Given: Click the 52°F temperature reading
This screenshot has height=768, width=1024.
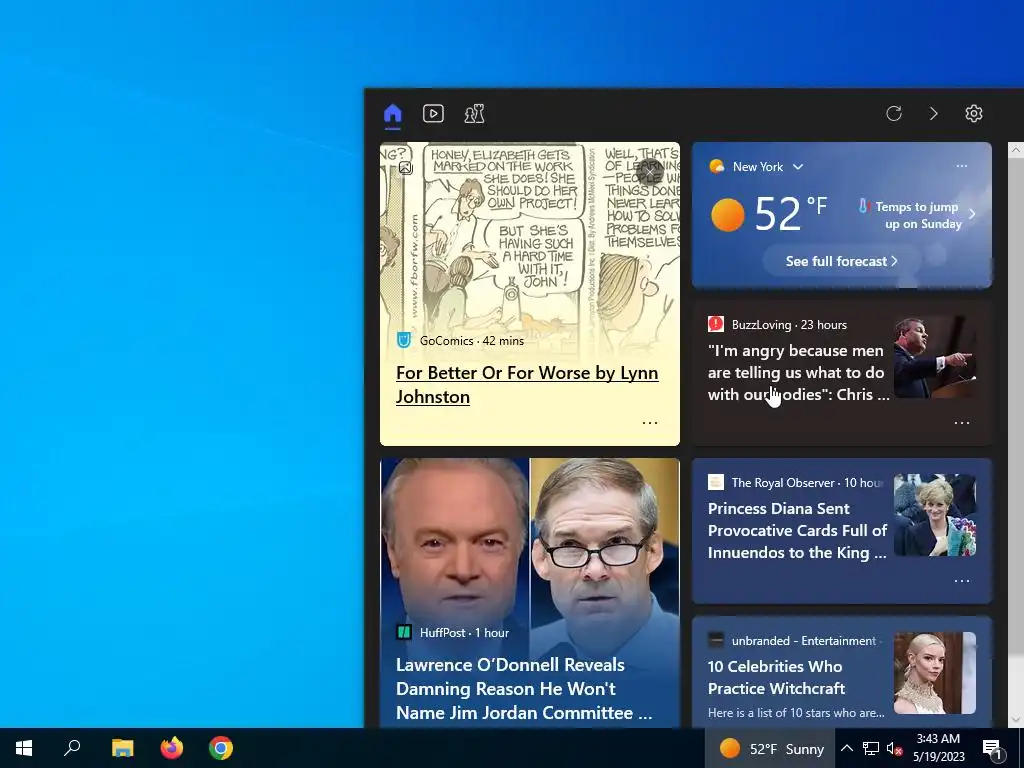Looking at the screenshot, I should [791, 213].
